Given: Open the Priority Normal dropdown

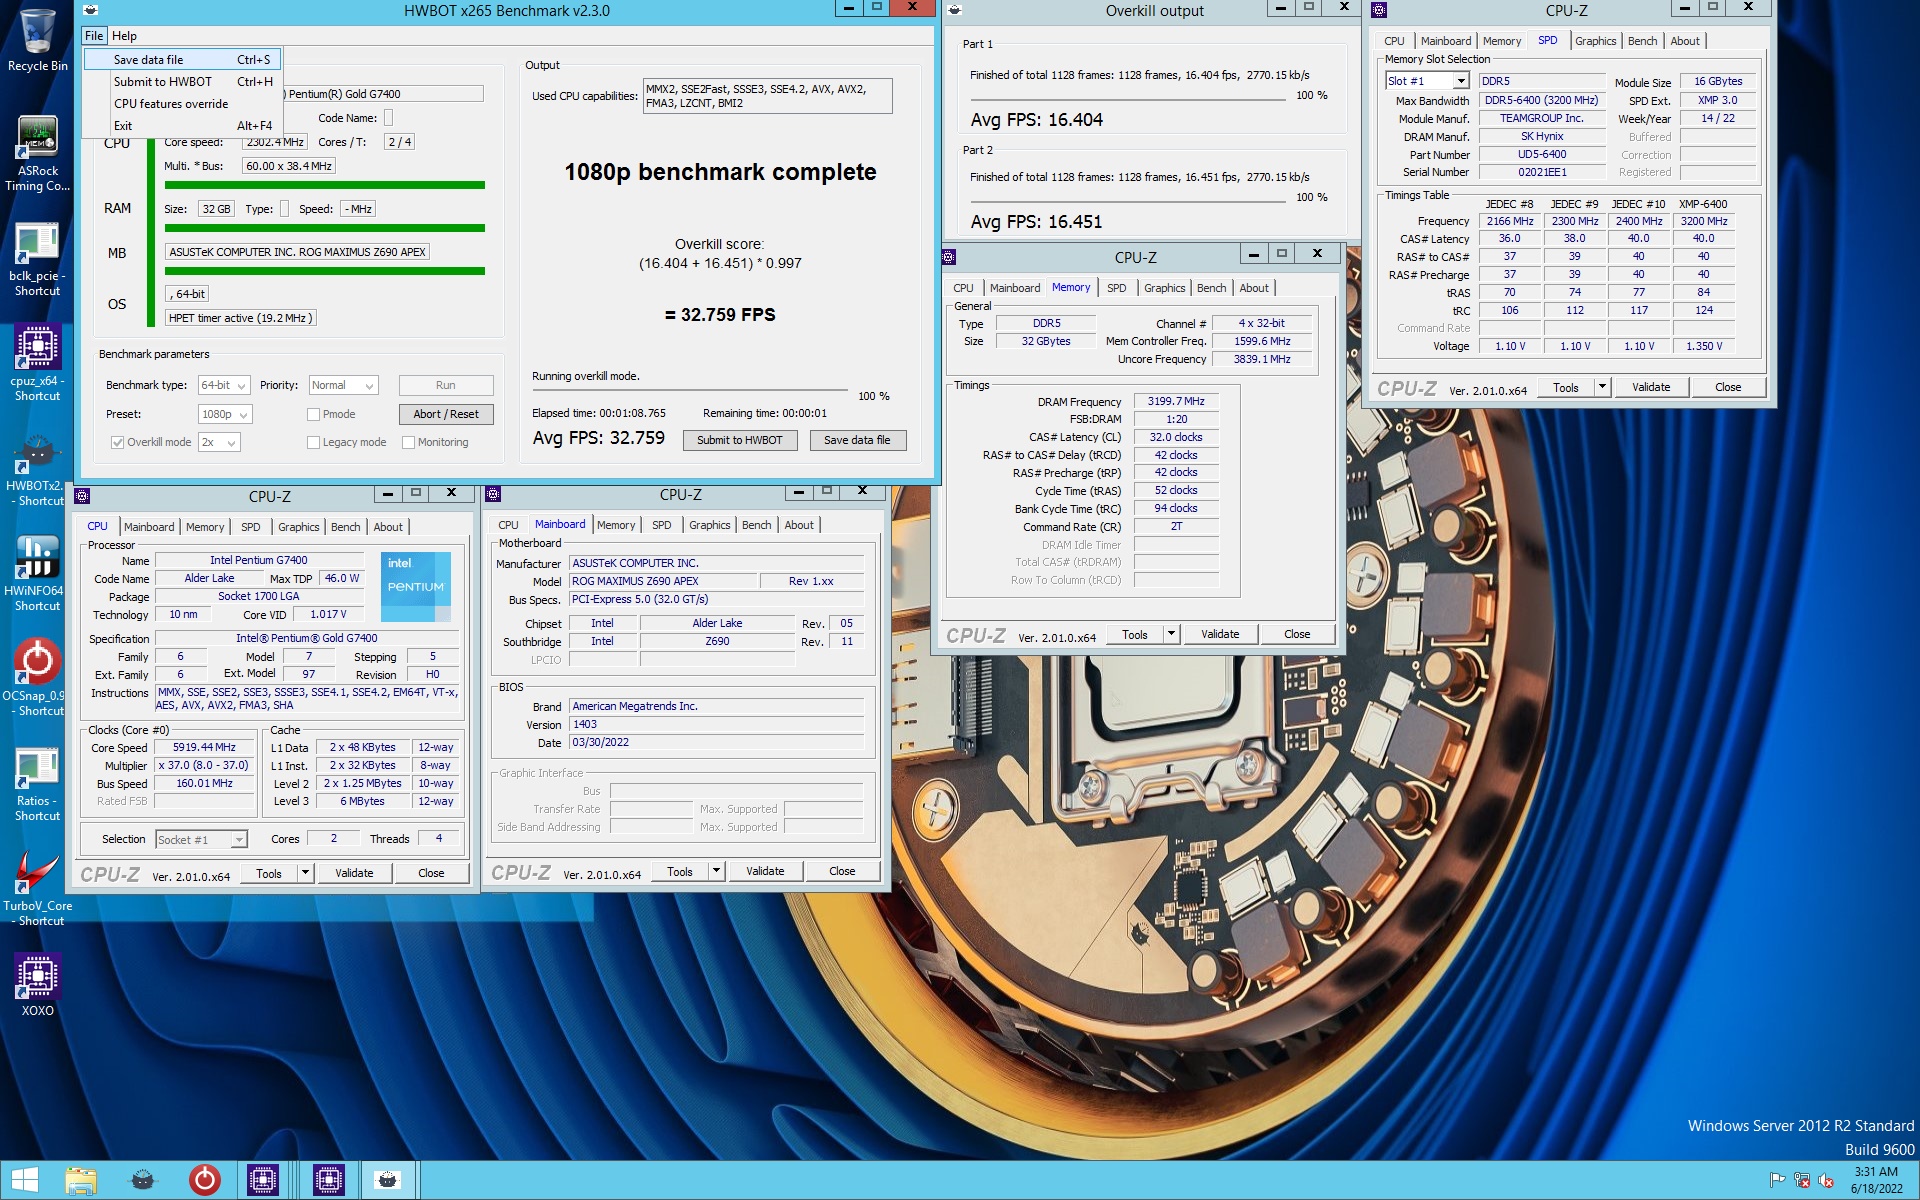Looking at the screenshot, I should tap(343, 385).
